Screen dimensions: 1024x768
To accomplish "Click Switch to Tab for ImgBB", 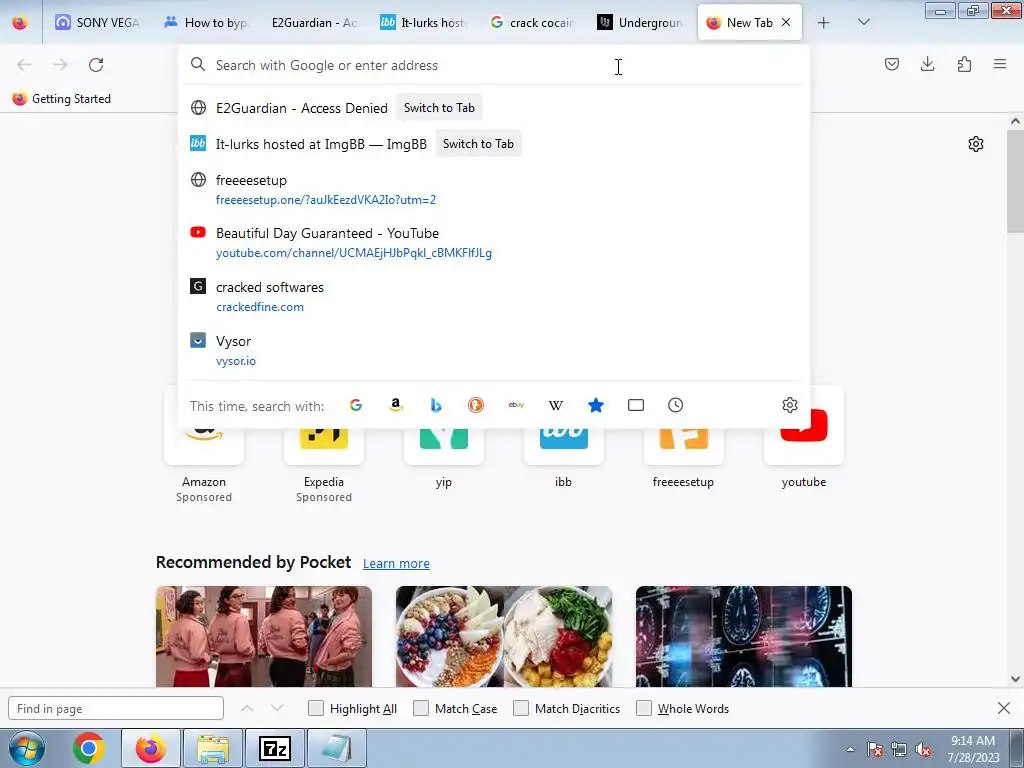I will (x=478, y=144).
